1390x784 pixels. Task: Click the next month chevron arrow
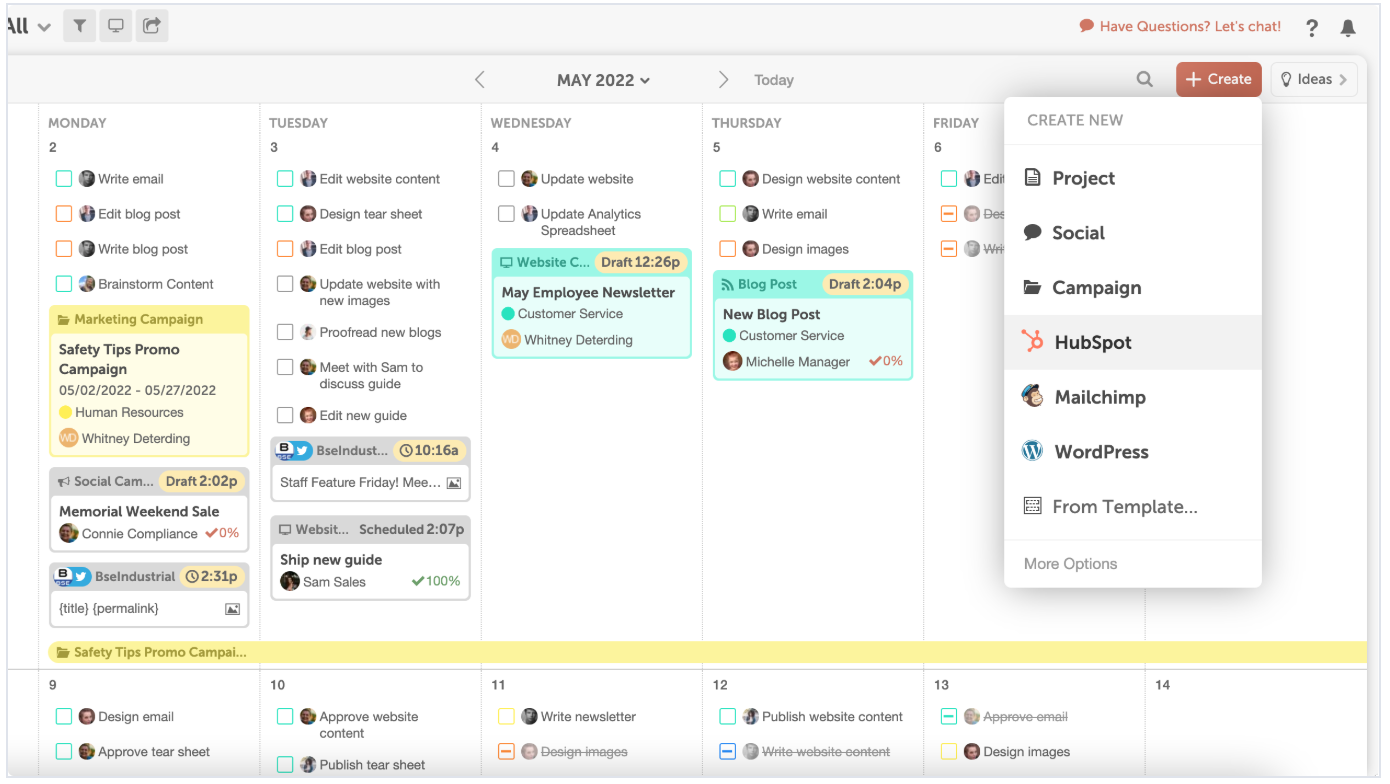723,79
